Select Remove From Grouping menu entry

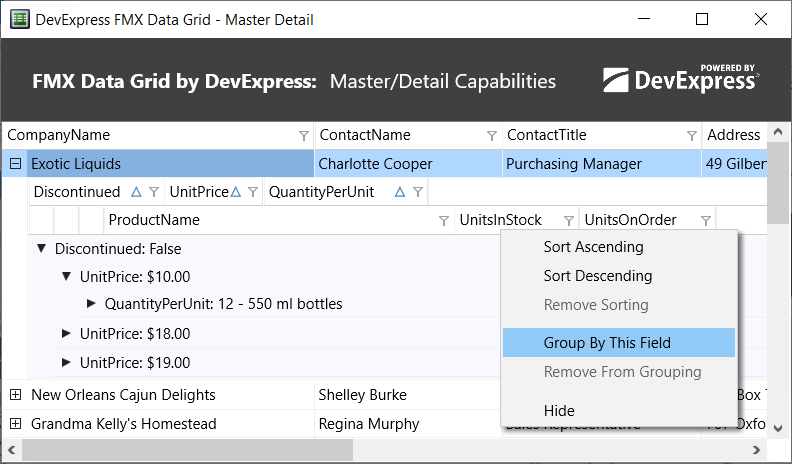619,372
